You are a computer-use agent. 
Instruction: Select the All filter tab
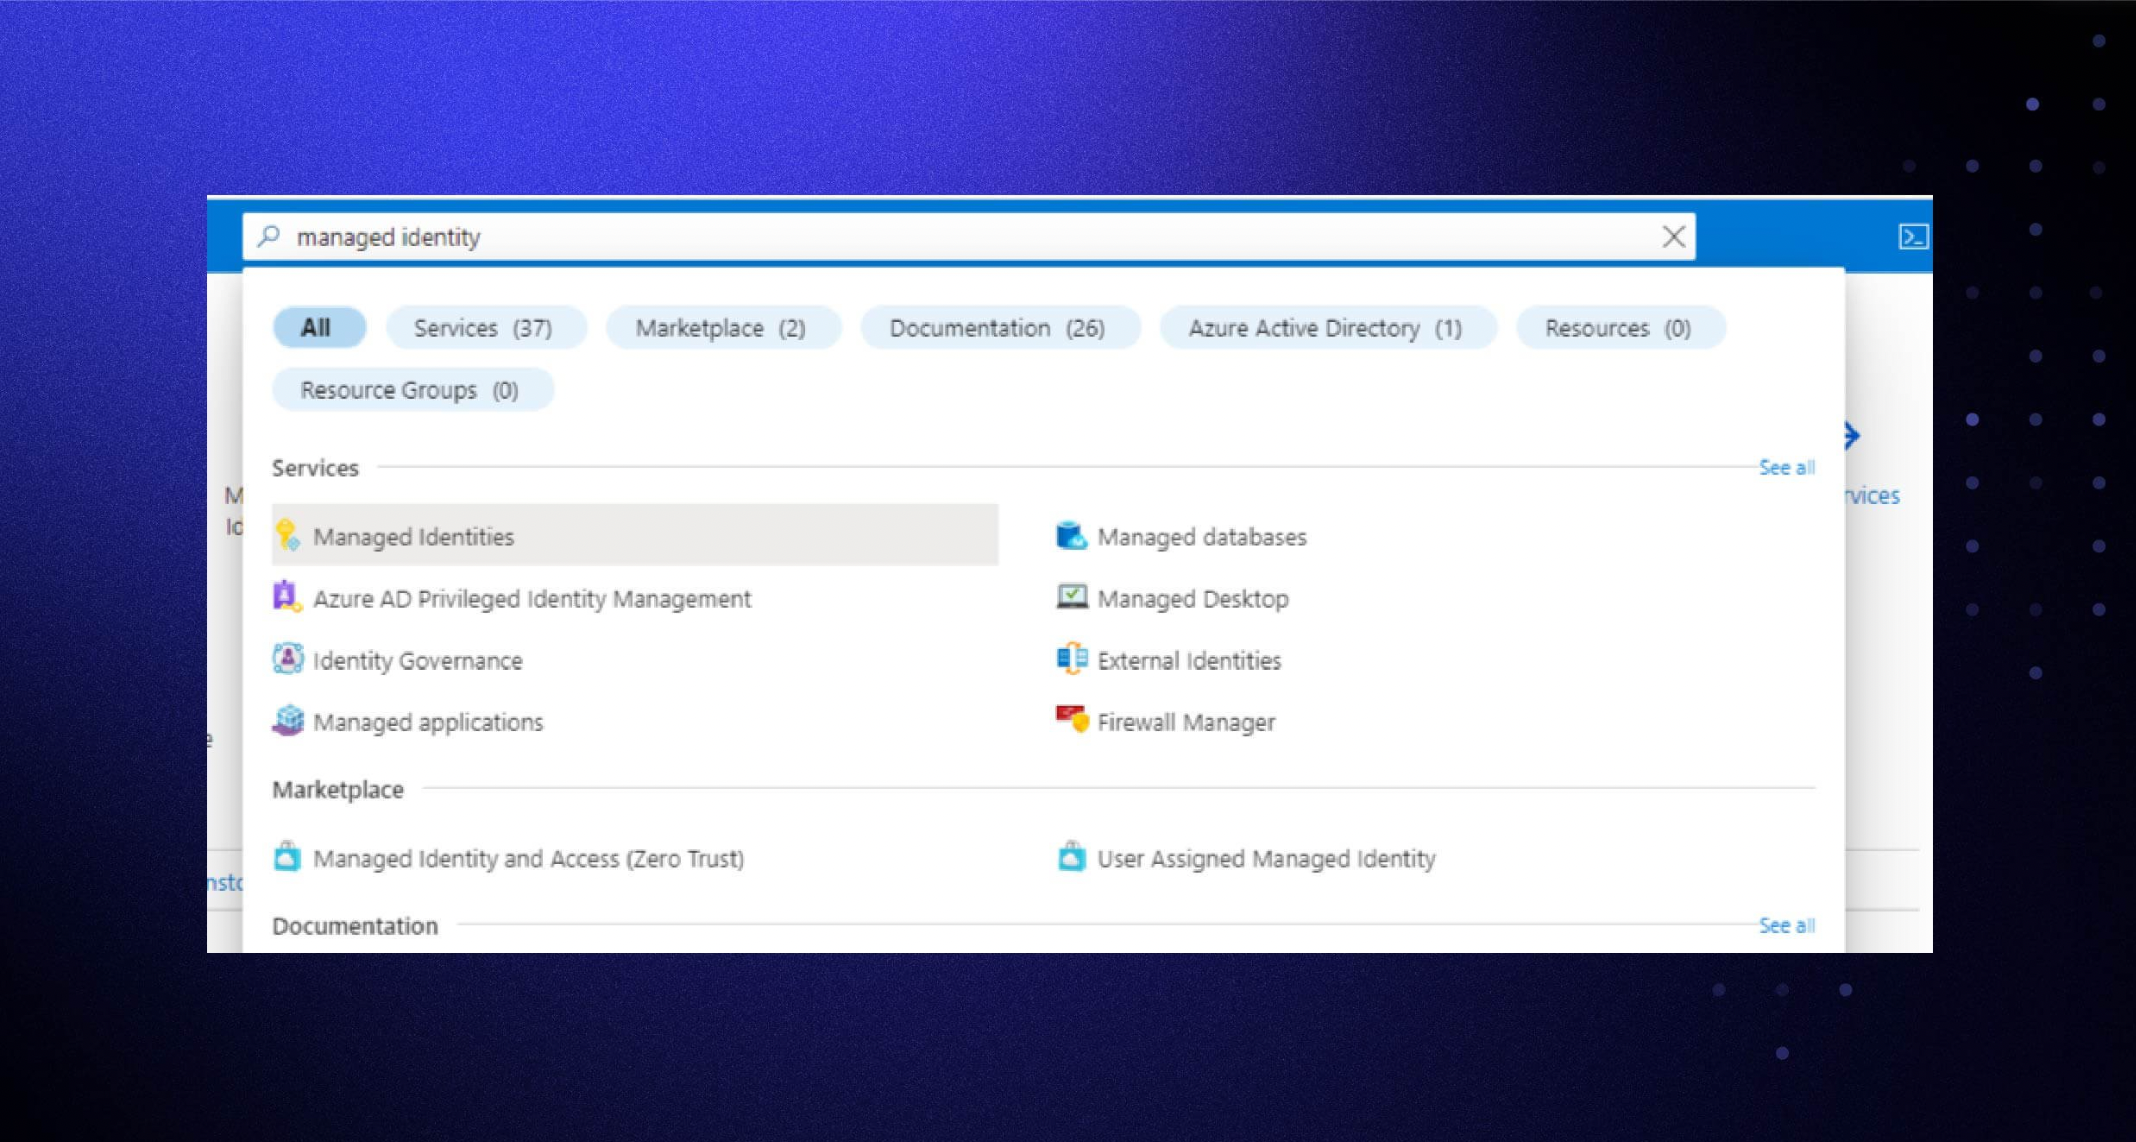[x=319, y=328]
